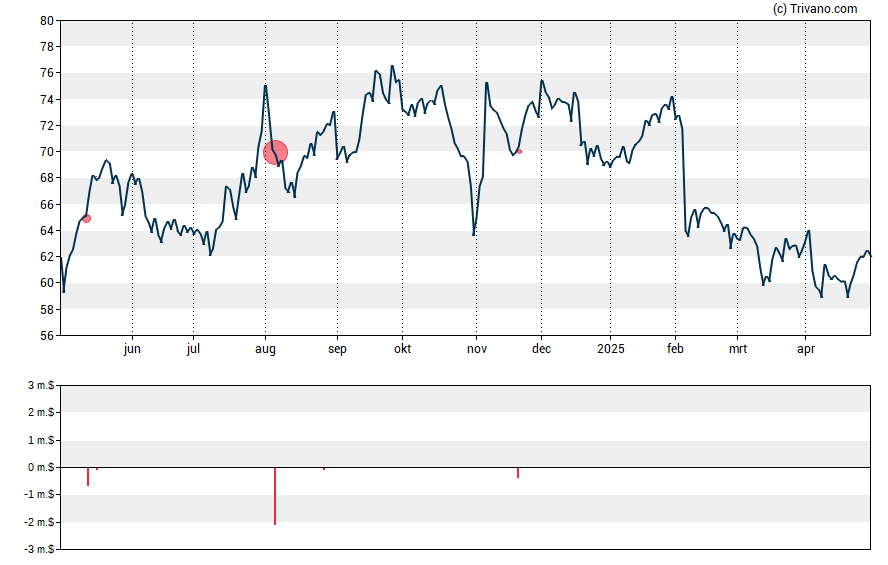
Task: Click the 'mrt' x-axis label
Action: 737,349
